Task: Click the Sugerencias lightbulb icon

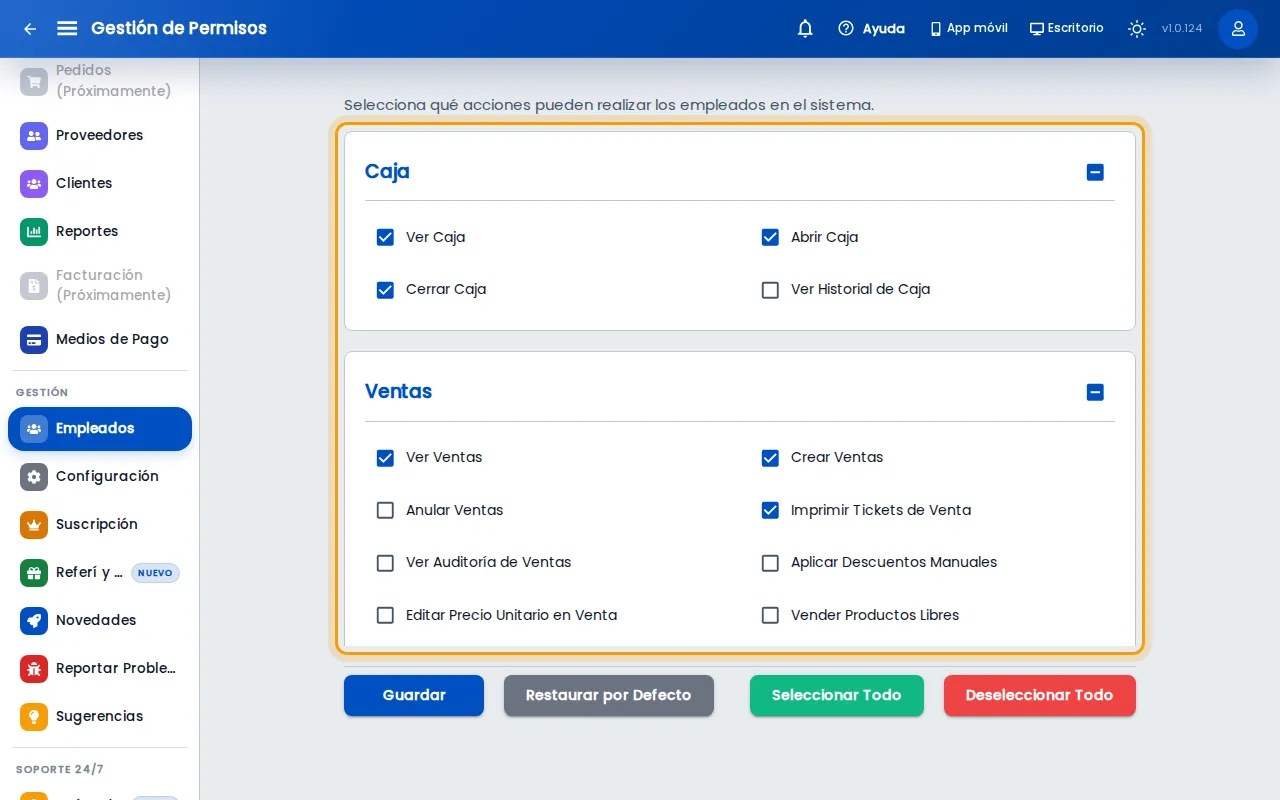Action: click(34, 716)
